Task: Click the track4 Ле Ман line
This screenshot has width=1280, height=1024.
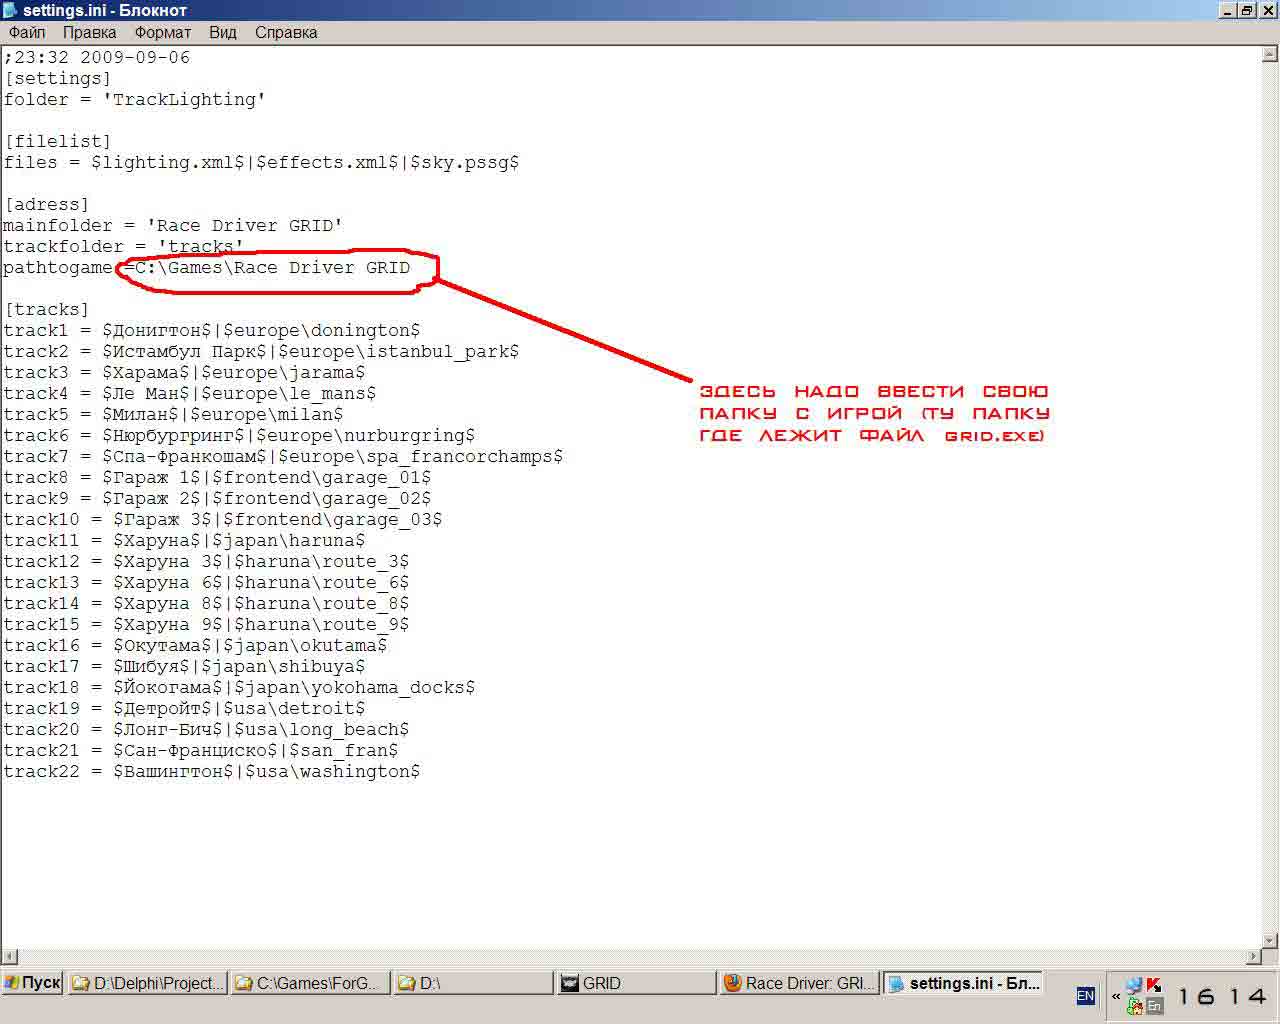Action: pyautogui.click(x=190, y=393)
